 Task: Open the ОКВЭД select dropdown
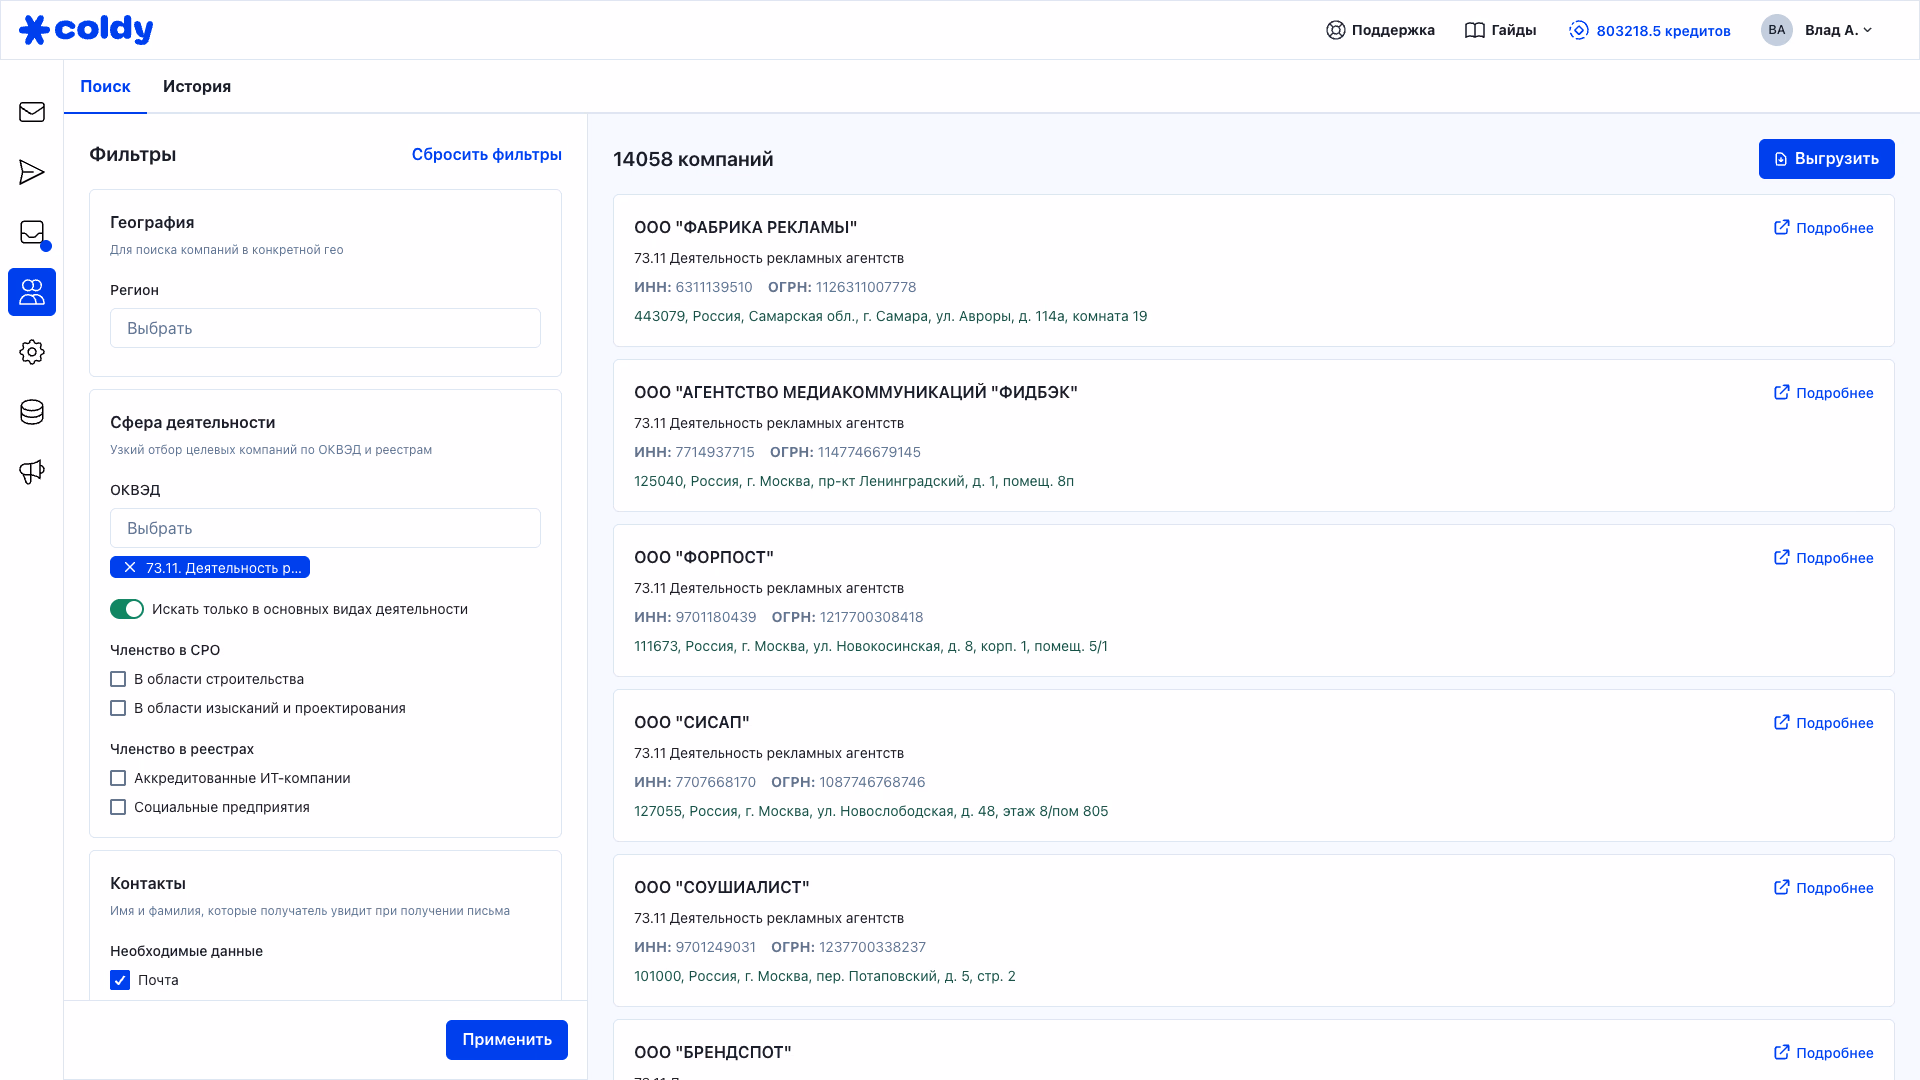(325, 528)
